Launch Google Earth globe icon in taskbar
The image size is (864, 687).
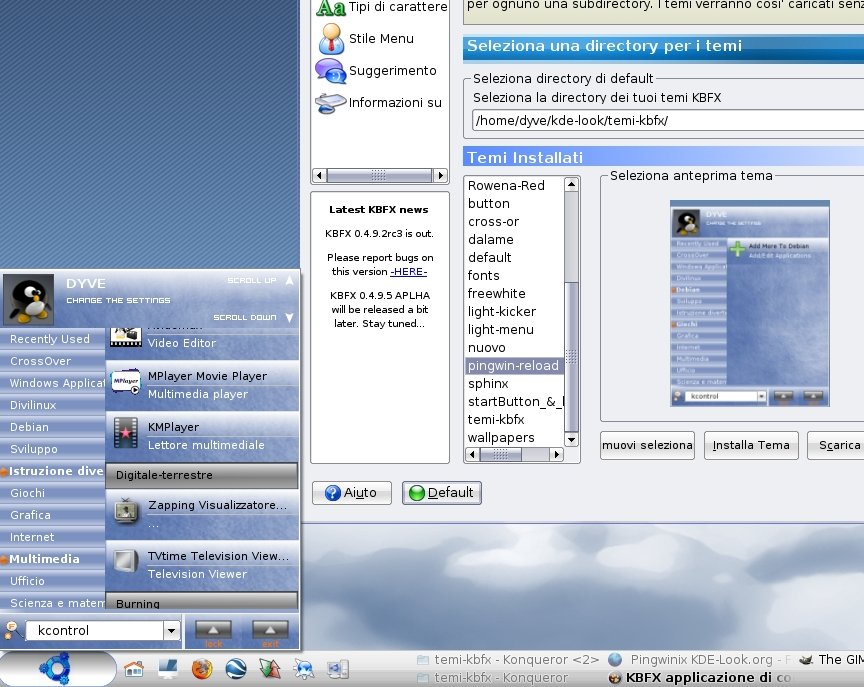click(236, 669)
